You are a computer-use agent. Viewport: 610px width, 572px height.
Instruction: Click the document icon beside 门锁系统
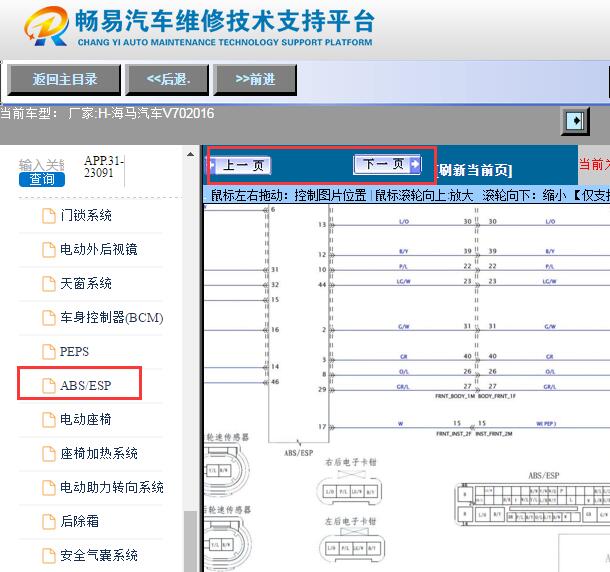49,216
